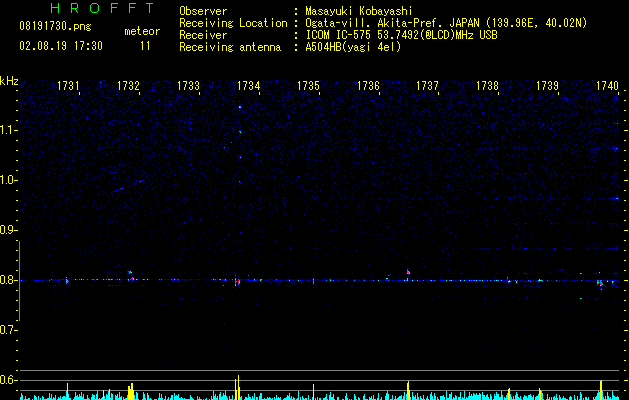
Task: Click the tallest yellow power spike near 1734
Action: pyautogui.click(x=238, y=387)
